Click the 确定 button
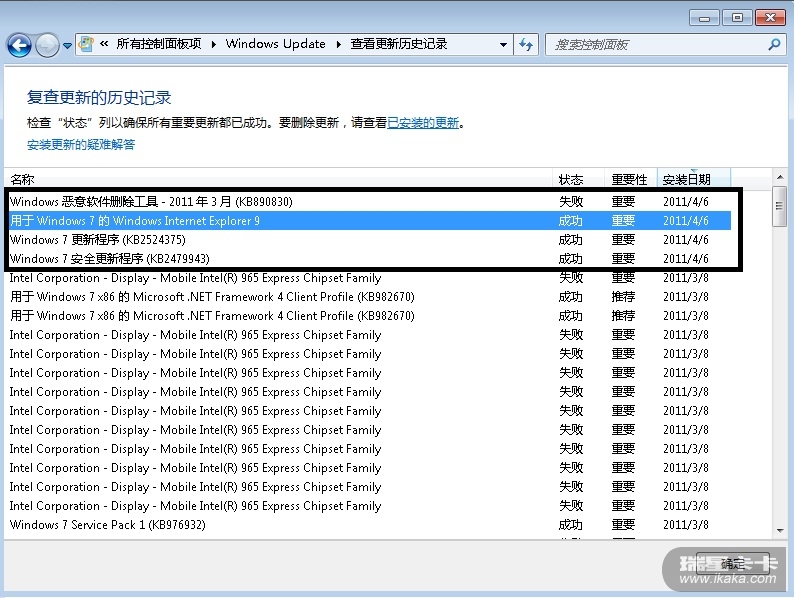 [x=733, y=563]
